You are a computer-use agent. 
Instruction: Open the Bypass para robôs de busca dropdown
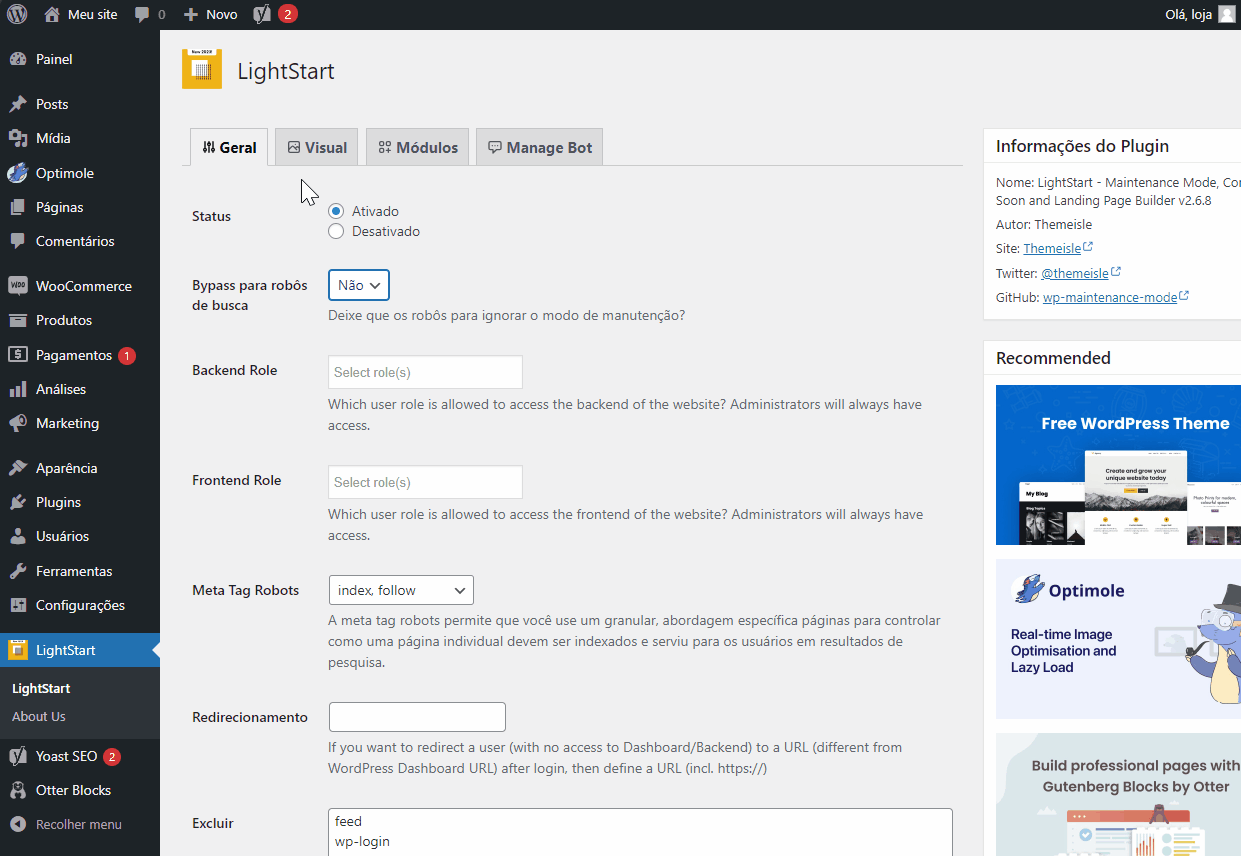coord(359,285)
